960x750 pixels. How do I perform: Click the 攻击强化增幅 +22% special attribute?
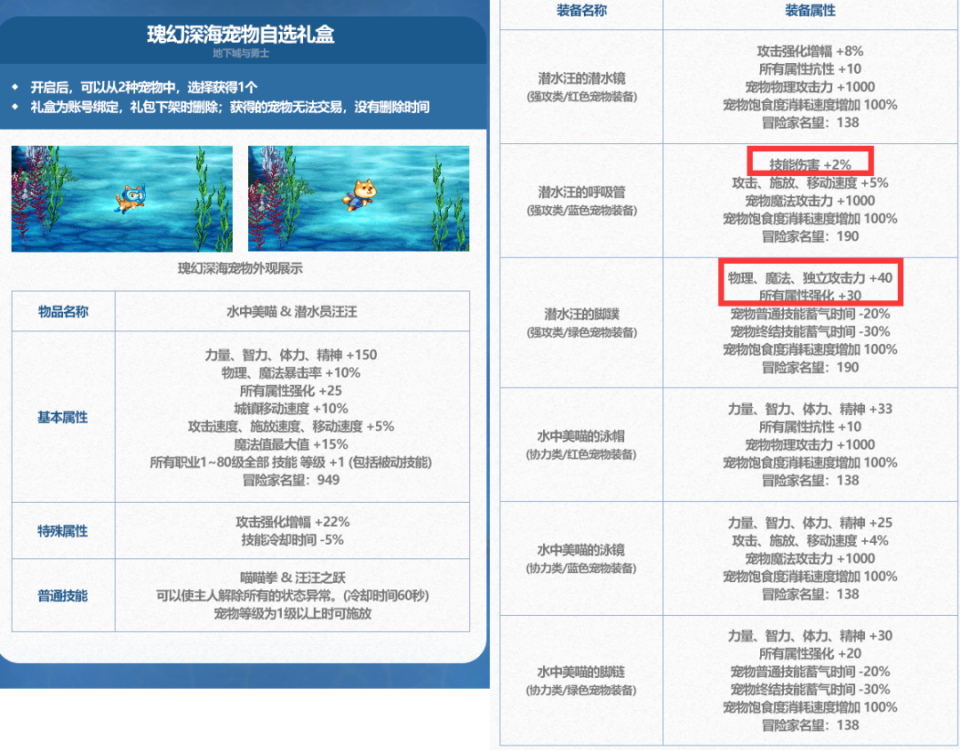292,522
